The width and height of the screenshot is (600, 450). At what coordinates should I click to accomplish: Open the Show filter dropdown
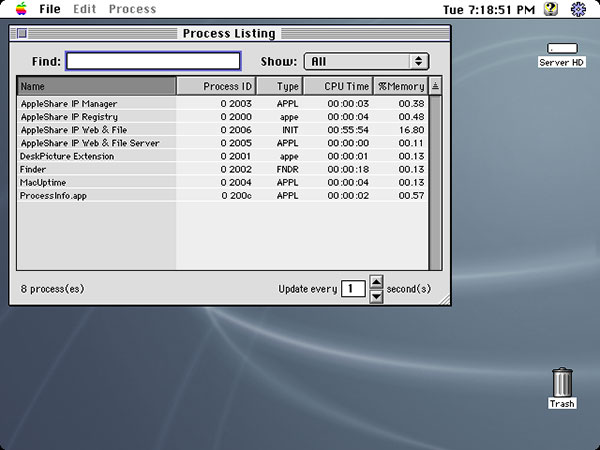pyautogui.click(x=366, y=61)
